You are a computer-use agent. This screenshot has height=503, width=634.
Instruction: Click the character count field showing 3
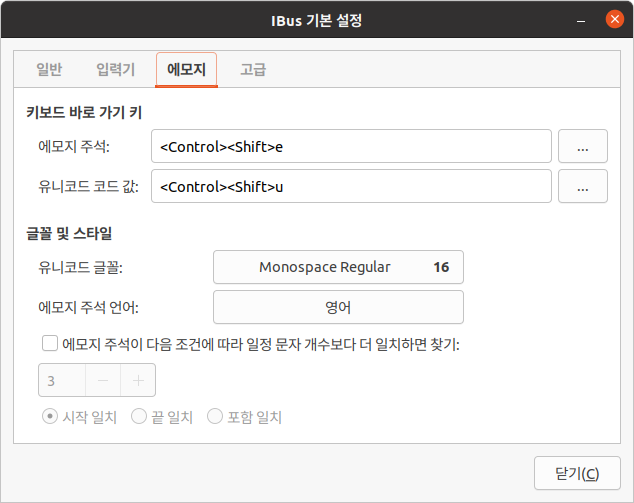pos(62,380)
